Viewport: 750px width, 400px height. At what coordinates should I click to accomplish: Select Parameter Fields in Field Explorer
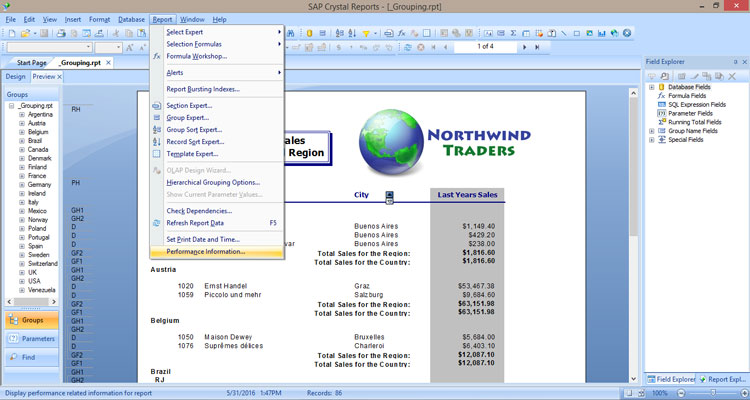click(x=690, y=113)
